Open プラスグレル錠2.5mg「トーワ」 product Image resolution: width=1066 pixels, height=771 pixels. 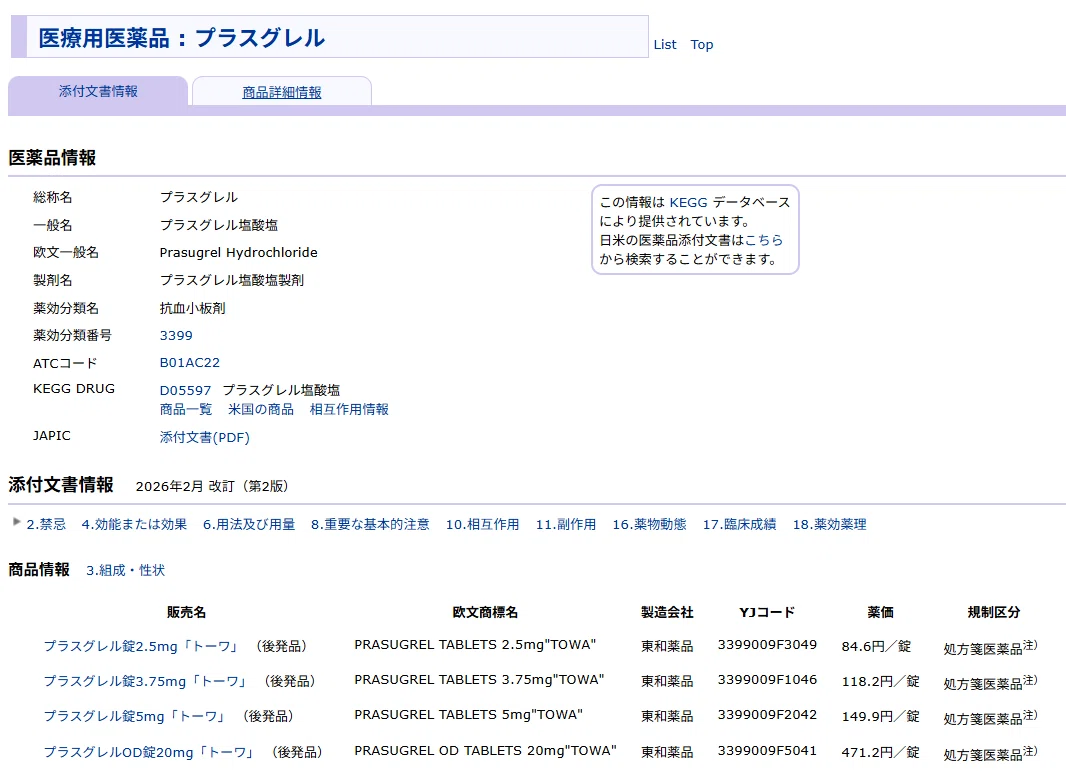pos(141,646)
